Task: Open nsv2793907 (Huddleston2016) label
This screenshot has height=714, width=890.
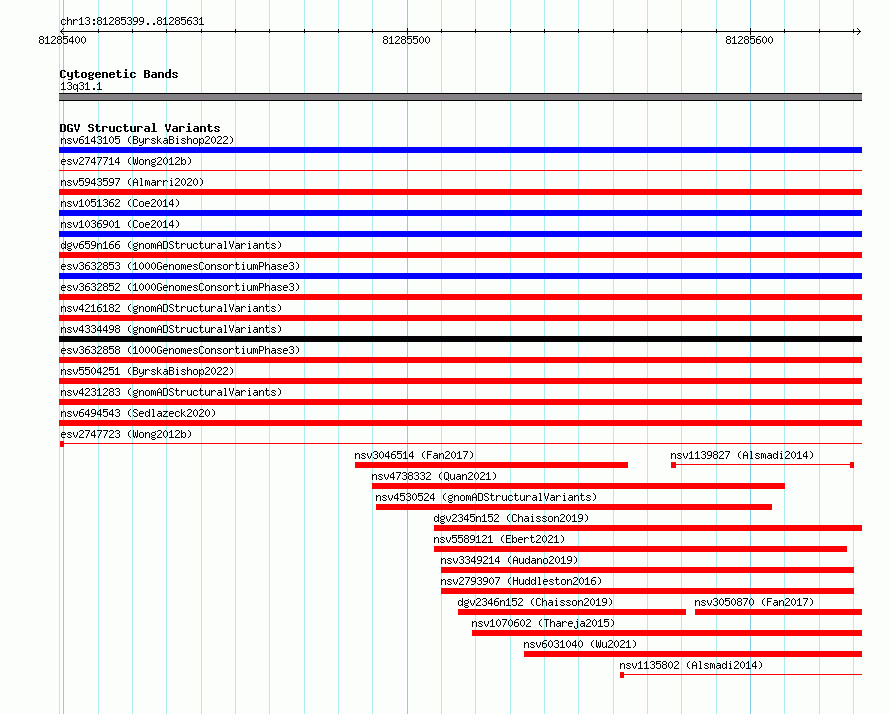Action: click(x=521, y=581)
